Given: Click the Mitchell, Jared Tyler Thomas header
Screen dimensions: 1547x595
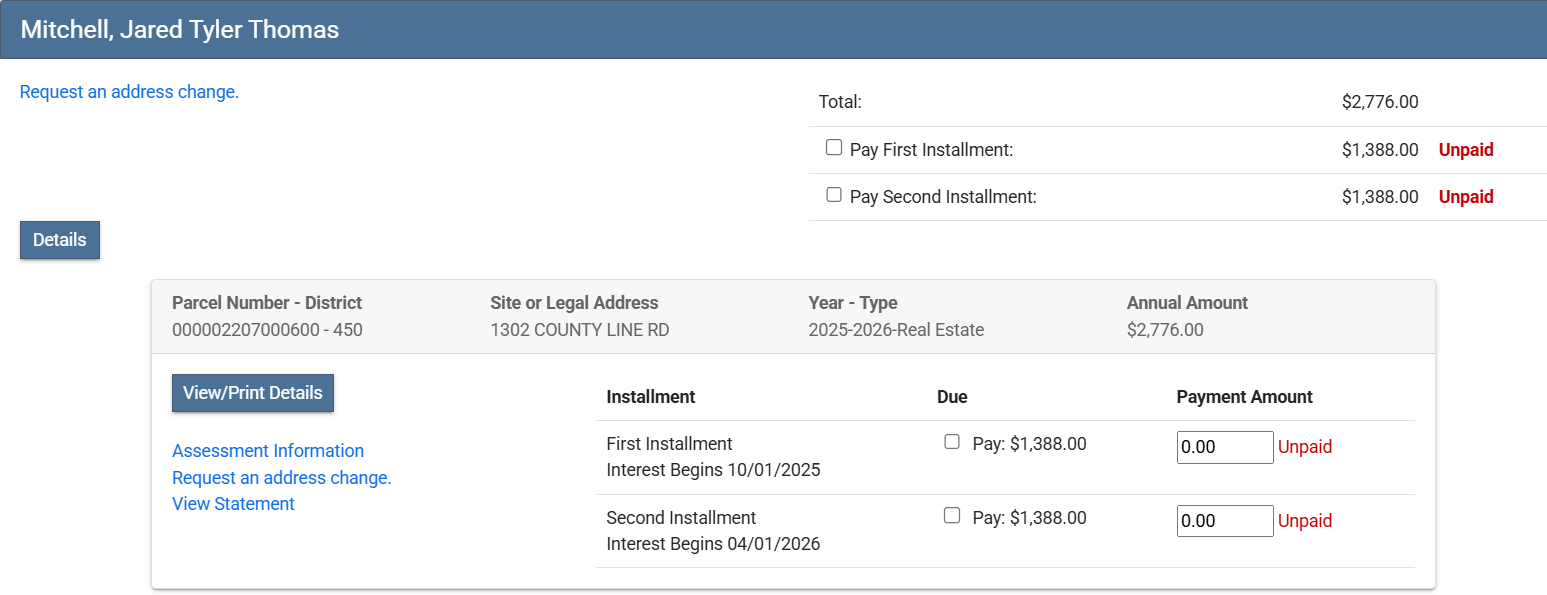Looking at the screenshot, I should point(180,30).
